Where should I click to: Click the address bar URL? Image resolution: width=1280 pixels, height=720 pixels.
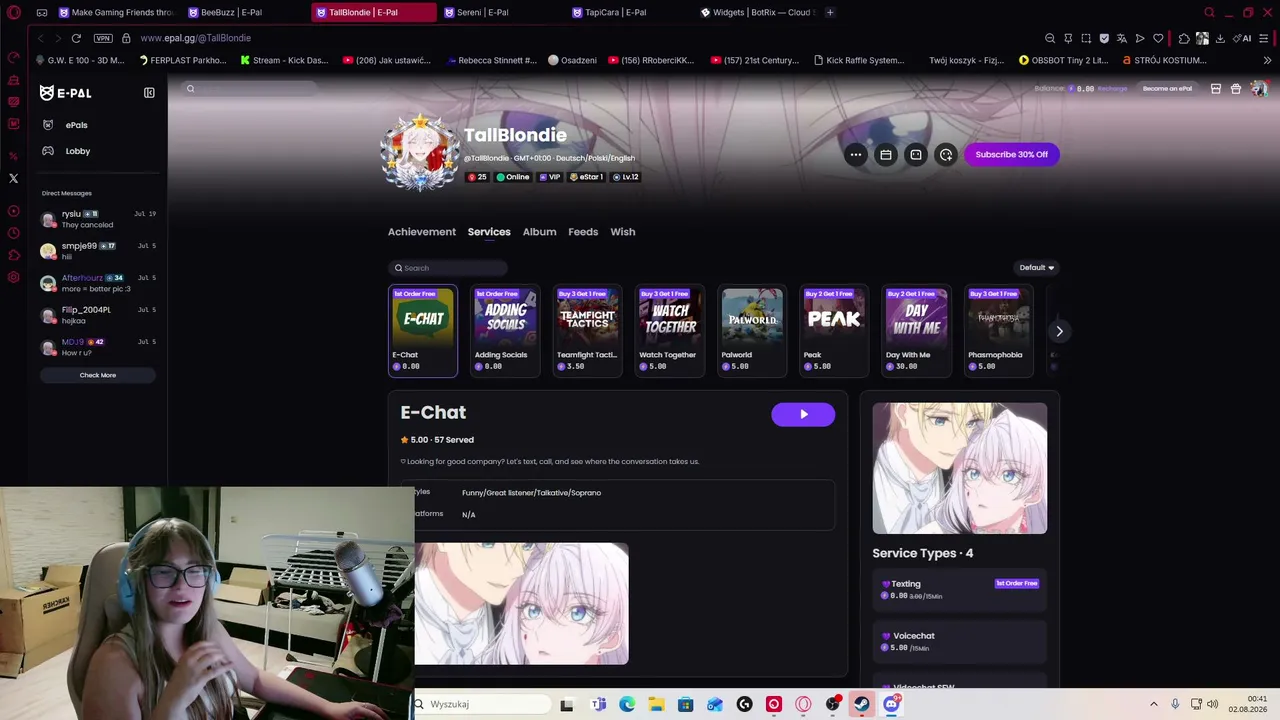tap(196, 38)
